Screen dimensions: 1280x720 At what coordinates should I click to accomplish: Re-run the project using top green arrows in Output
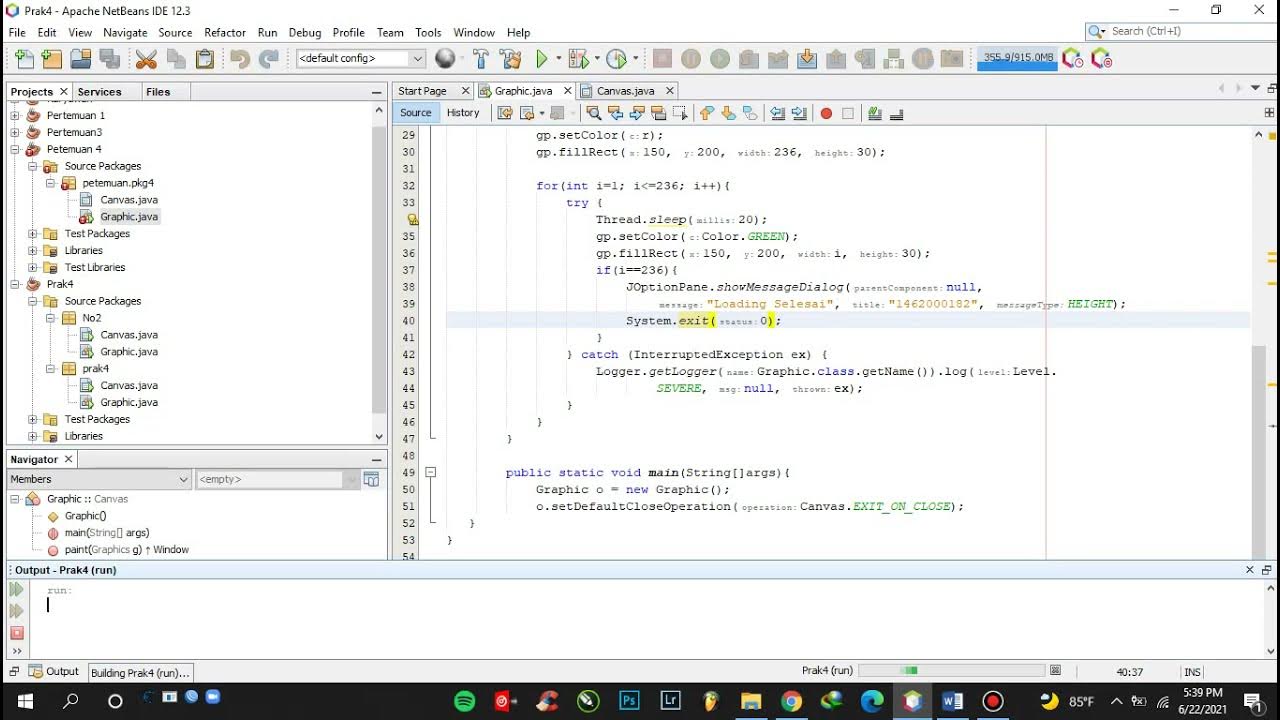pyautogui.click(x=16, y=590)
